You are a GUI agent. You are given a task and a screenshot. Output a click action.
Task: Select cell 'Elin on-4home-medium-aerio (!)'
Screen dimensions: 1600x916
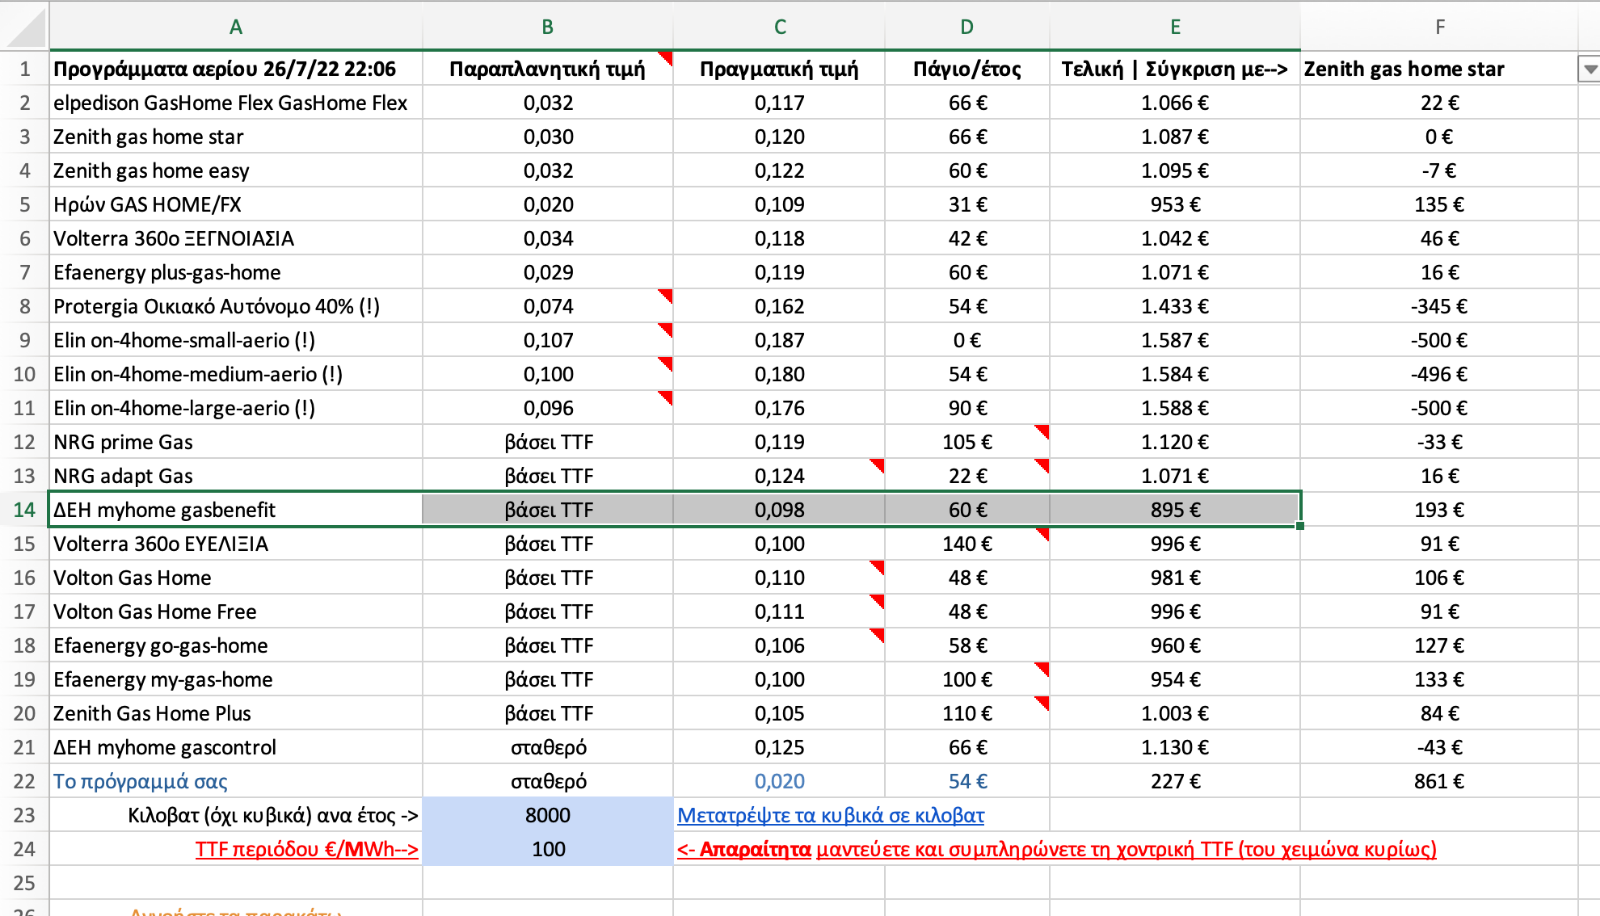(x=236, y=374)
